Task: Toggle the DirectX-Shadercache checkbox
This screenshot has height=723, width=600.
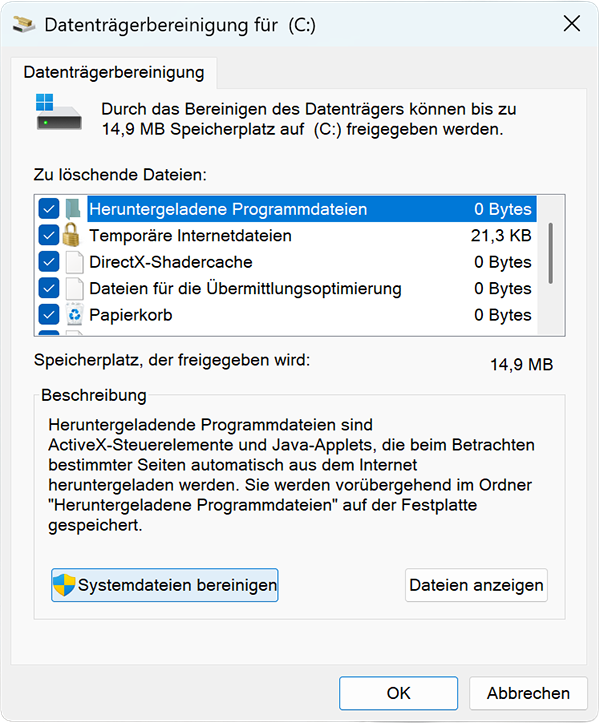Action: (x=49, y=262)
